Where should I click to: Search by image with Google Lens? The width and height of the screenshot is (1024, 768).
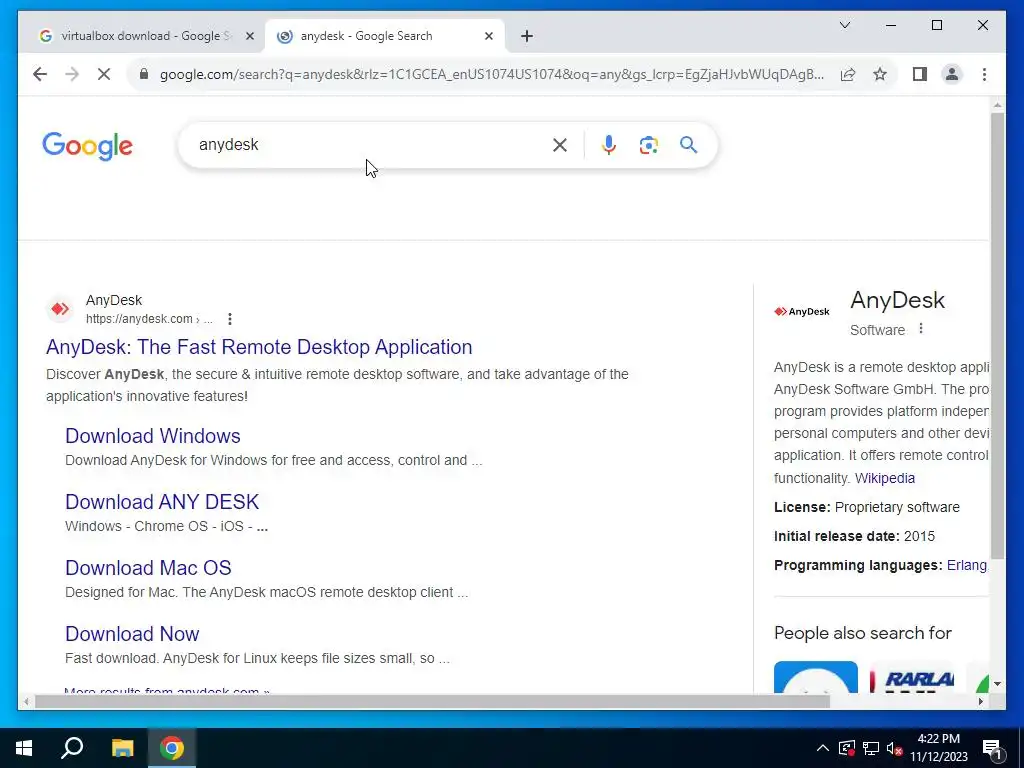click(648, 145)
